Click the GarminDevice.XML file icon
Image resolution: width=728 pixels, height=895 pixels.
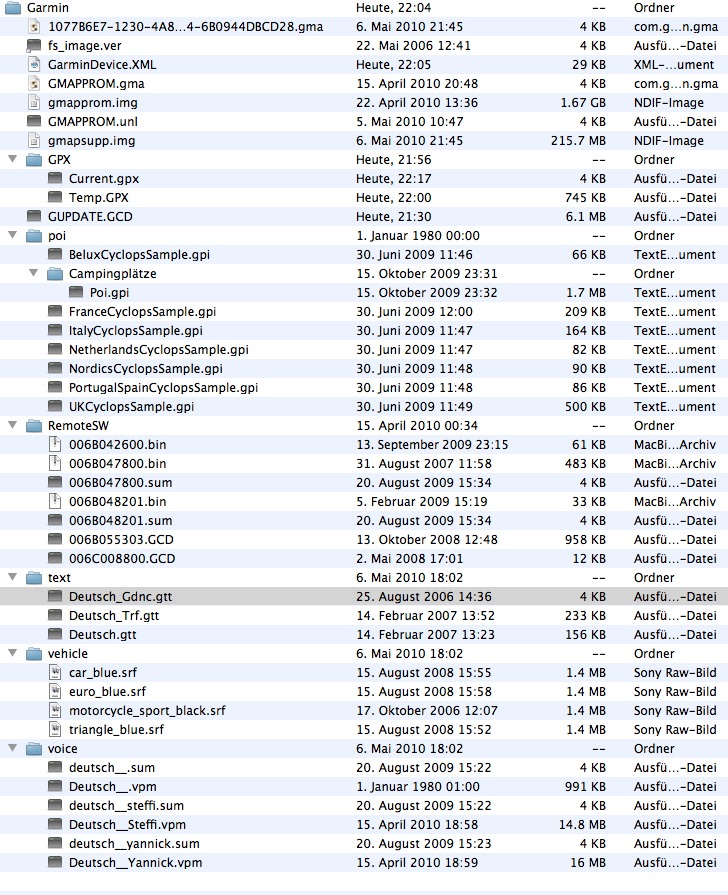pyautogui.click(x=34, y=64)
